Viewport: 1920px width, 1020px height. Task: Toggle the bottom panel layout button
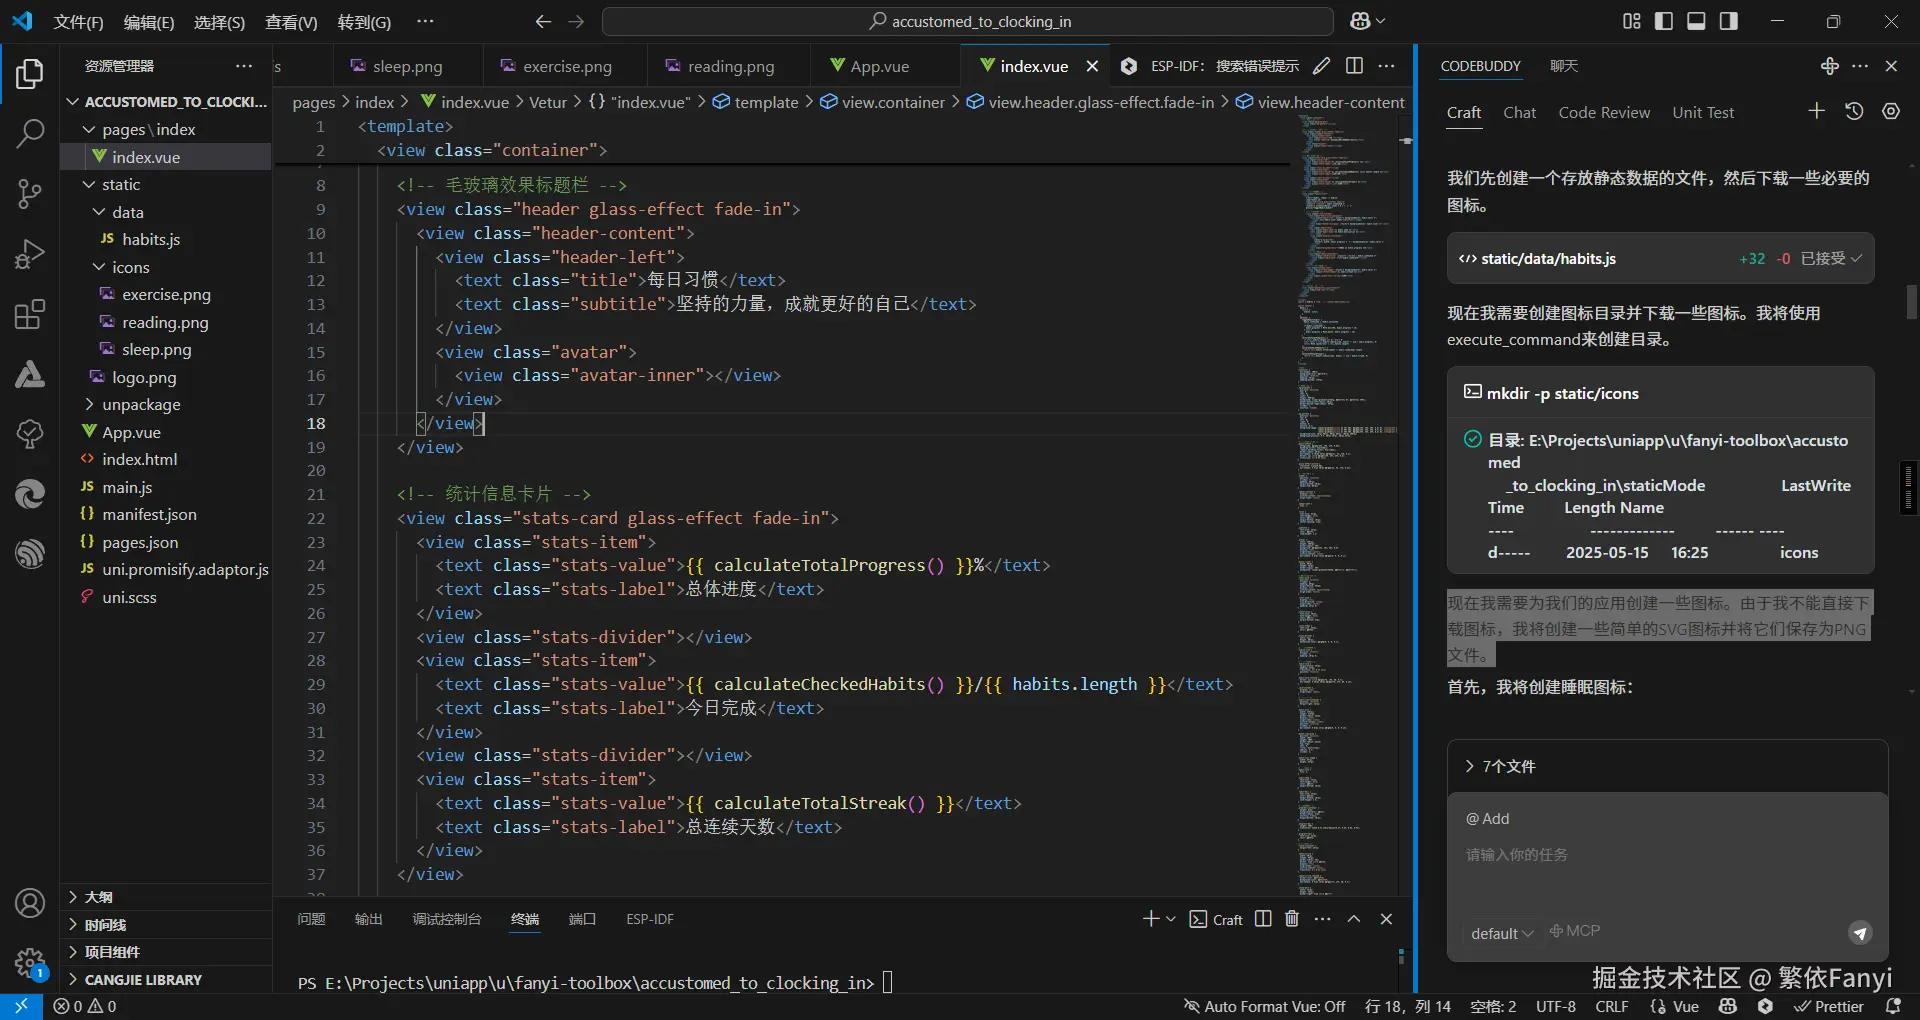tap(1696, 21)
